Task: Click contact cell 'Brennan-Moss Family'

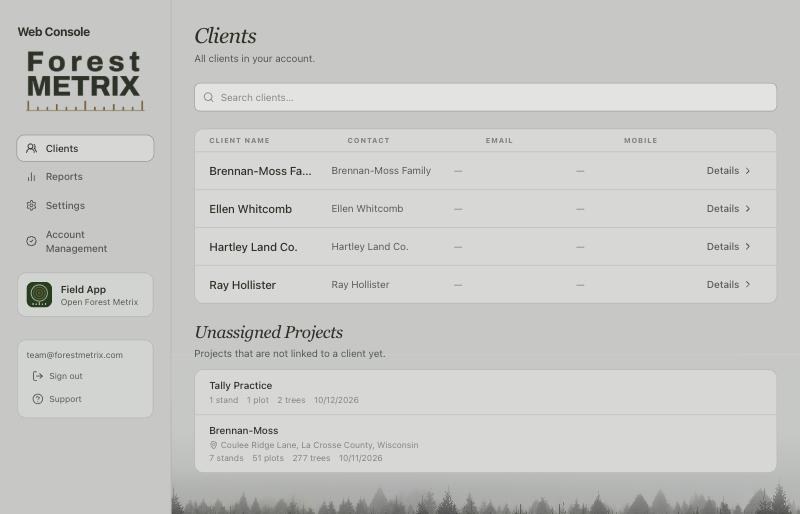Action: tap(381, 170)
